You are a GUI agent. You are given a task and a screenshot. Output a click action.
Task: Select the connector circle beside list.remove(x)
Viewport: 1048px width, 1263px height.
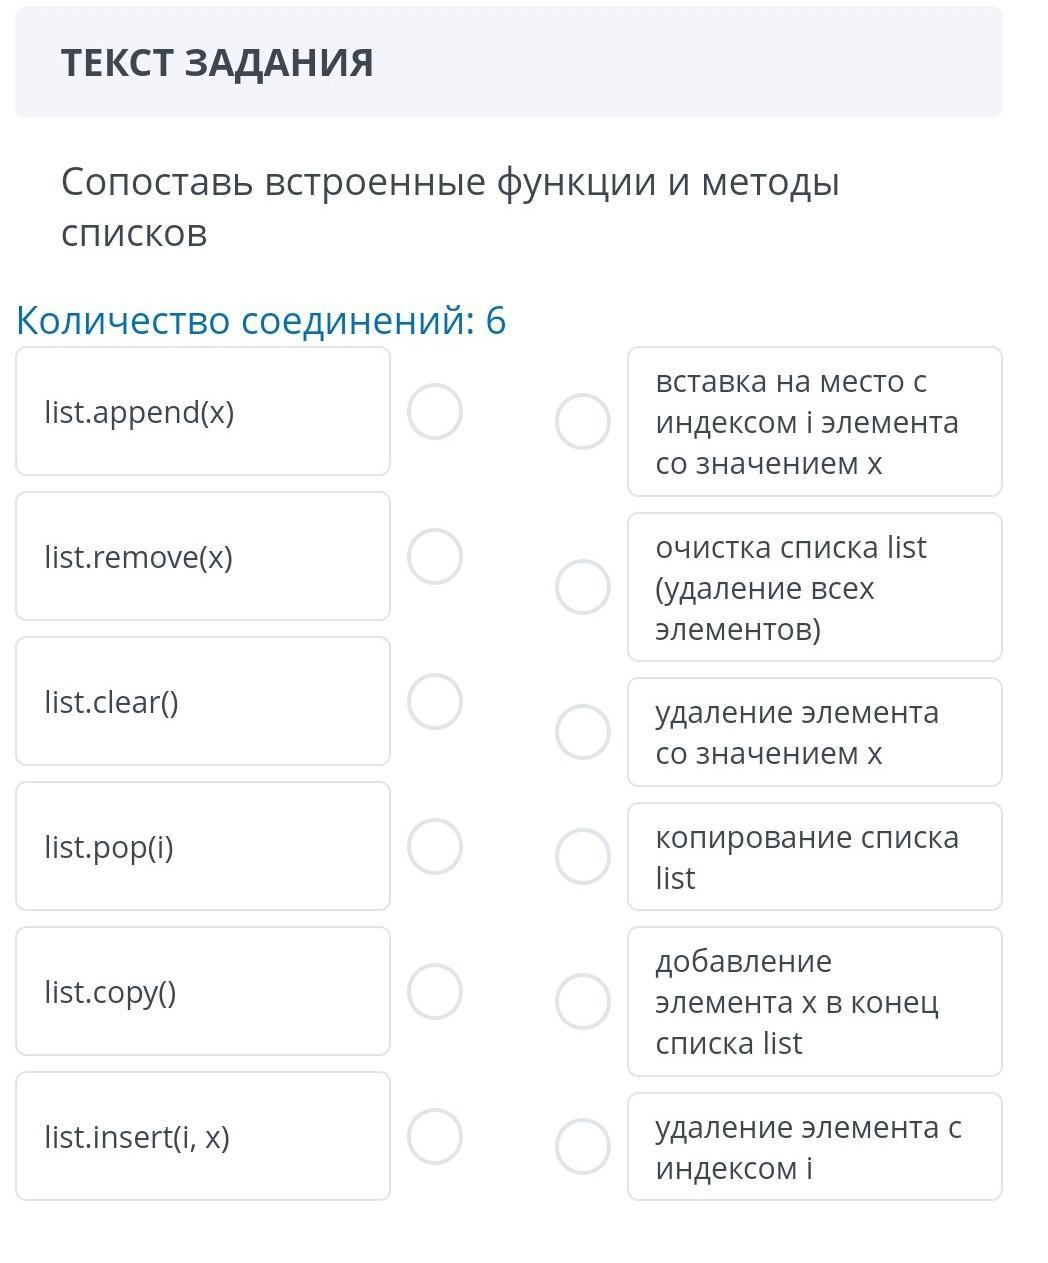(x=435, y=557)
